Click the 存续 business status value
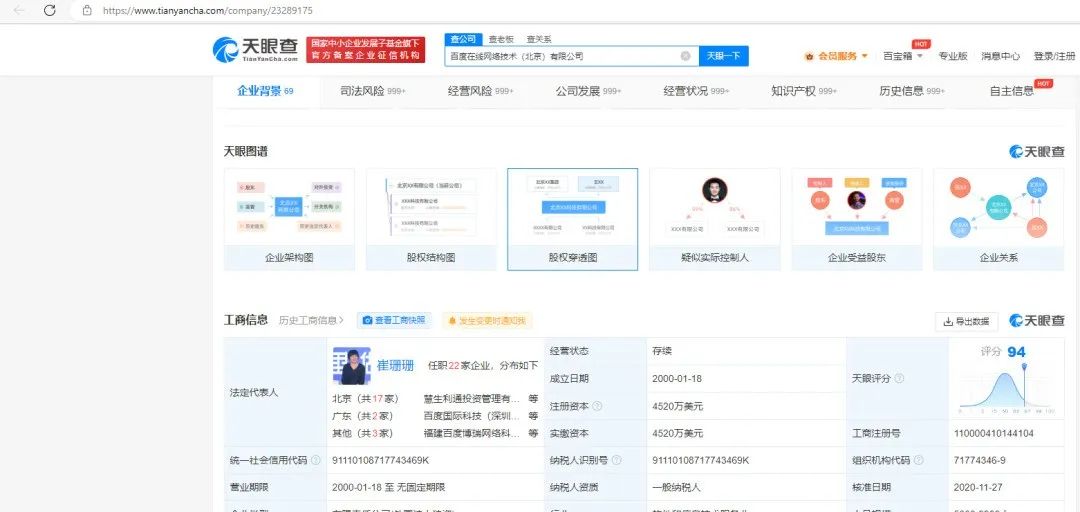The image size is (1080, 512). tap(662, 351)
